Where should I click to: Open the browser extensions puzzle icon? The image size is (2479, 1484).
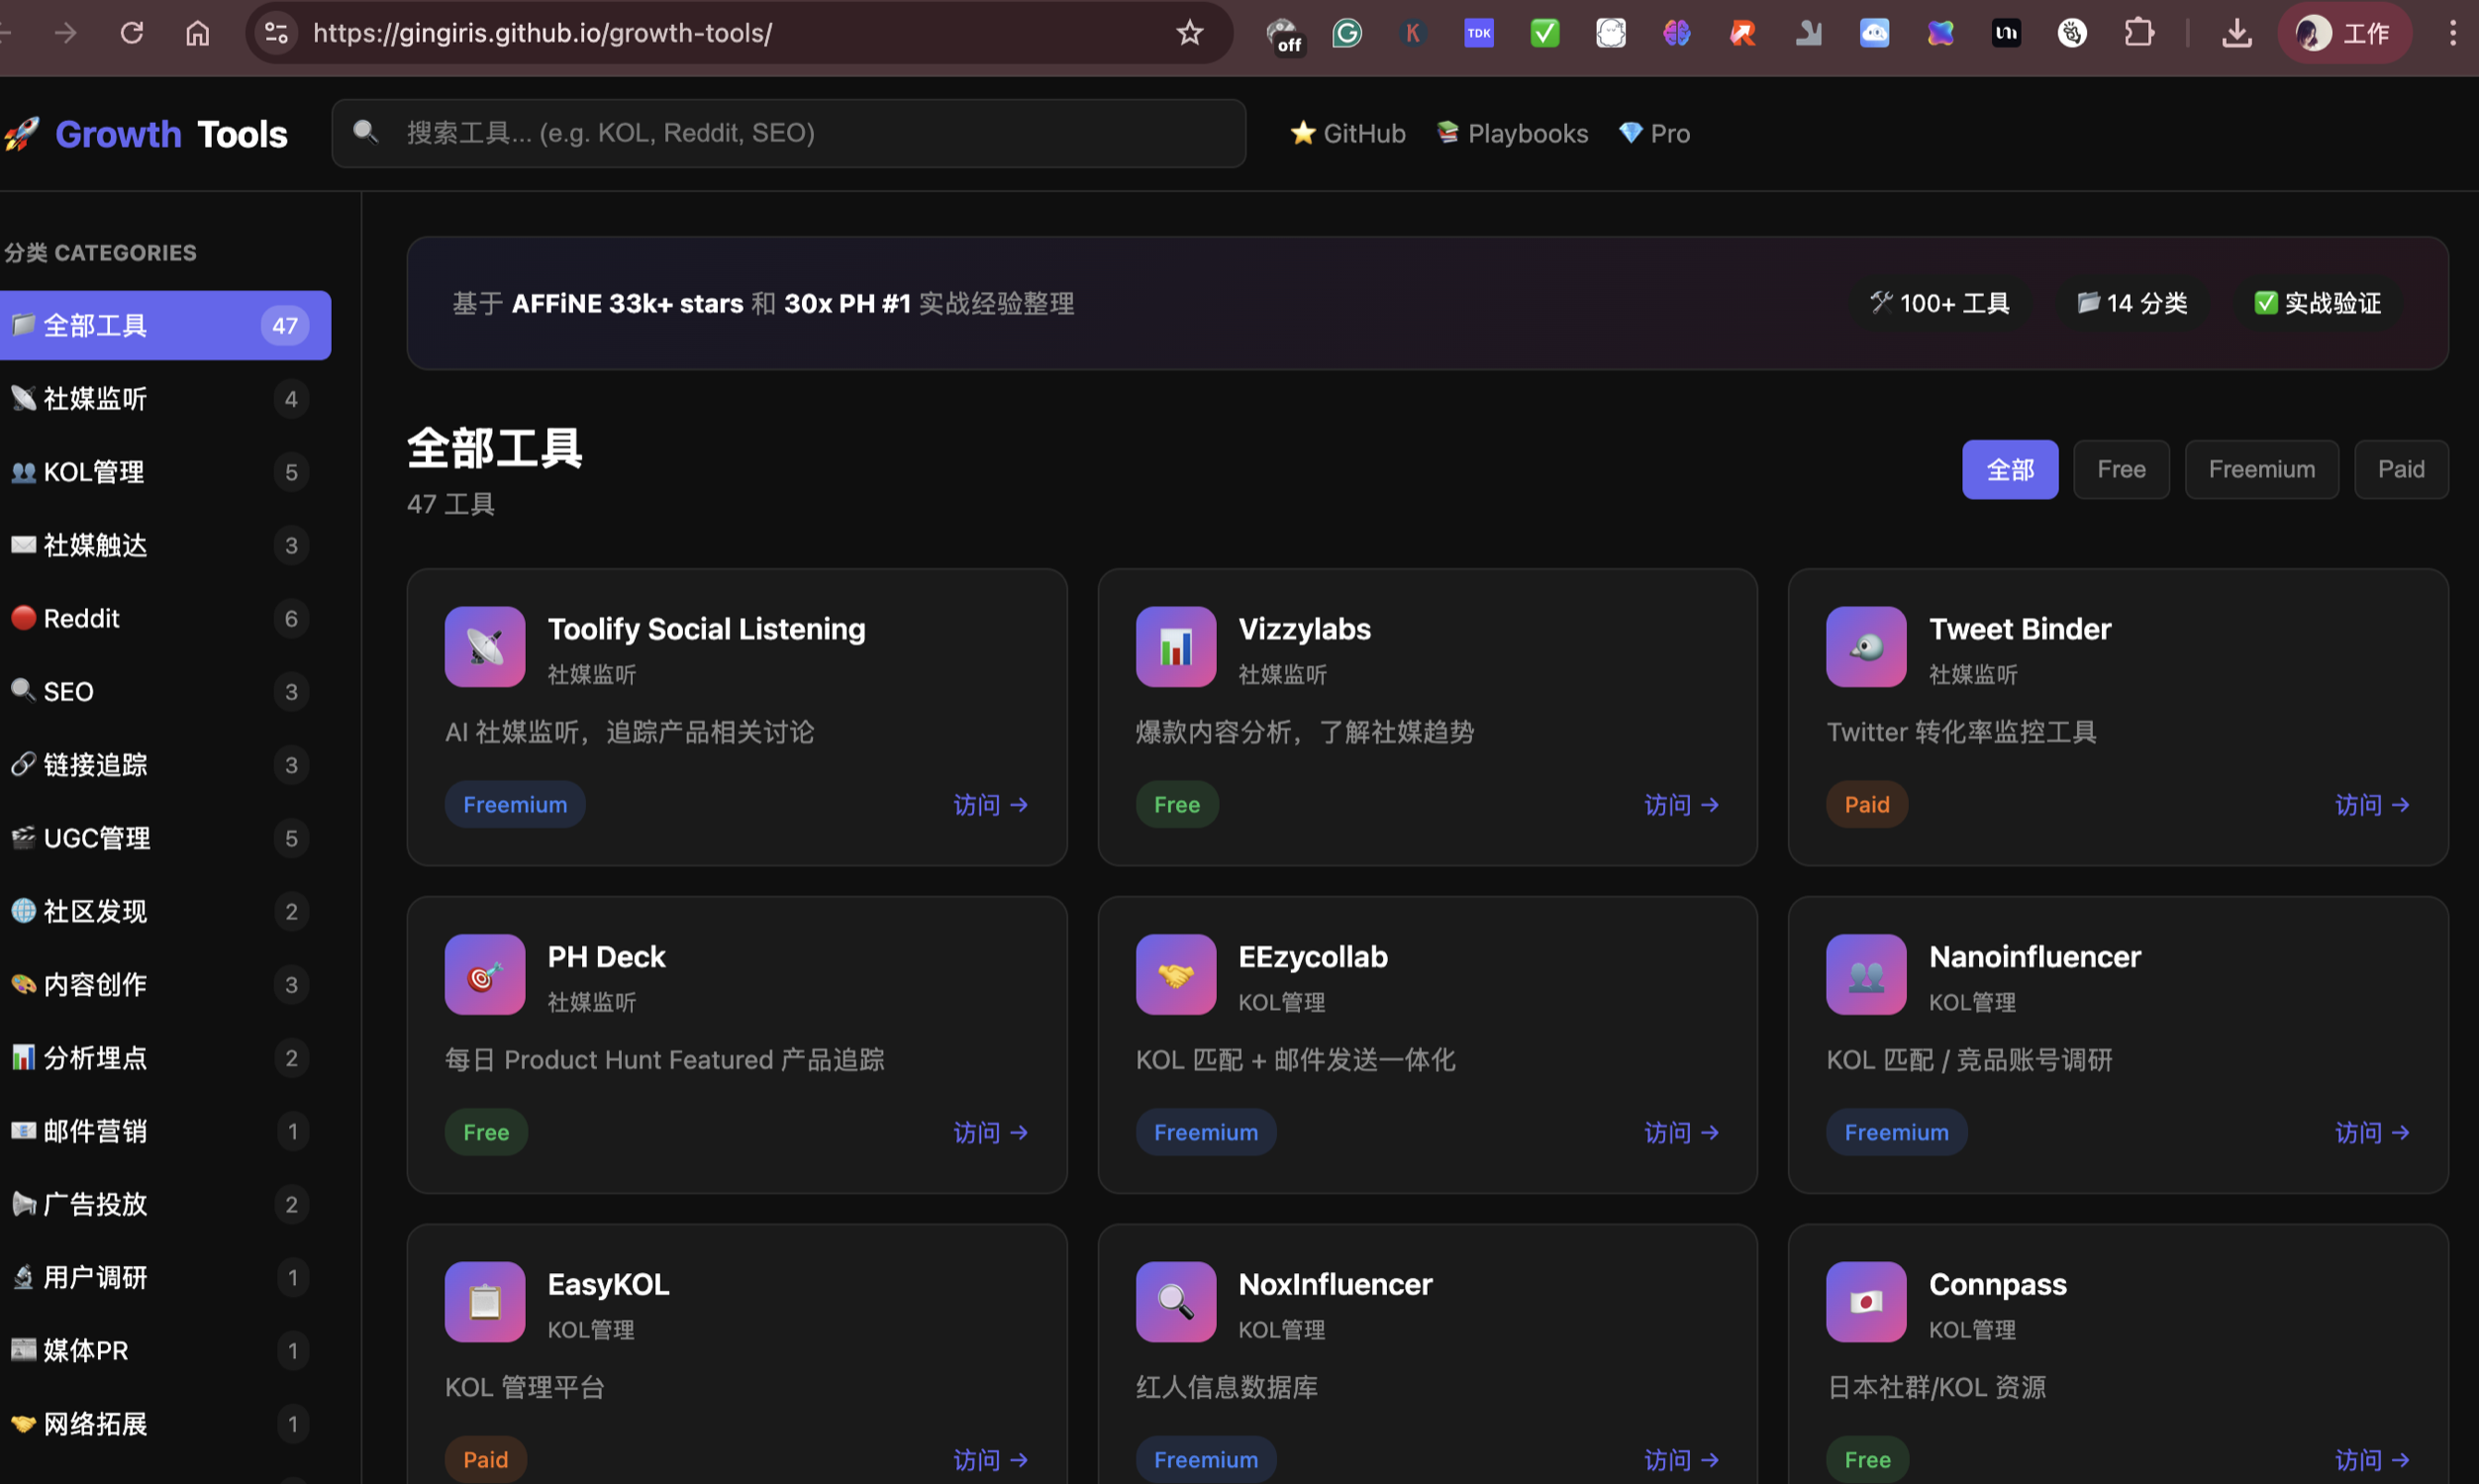click(2138, 33)
